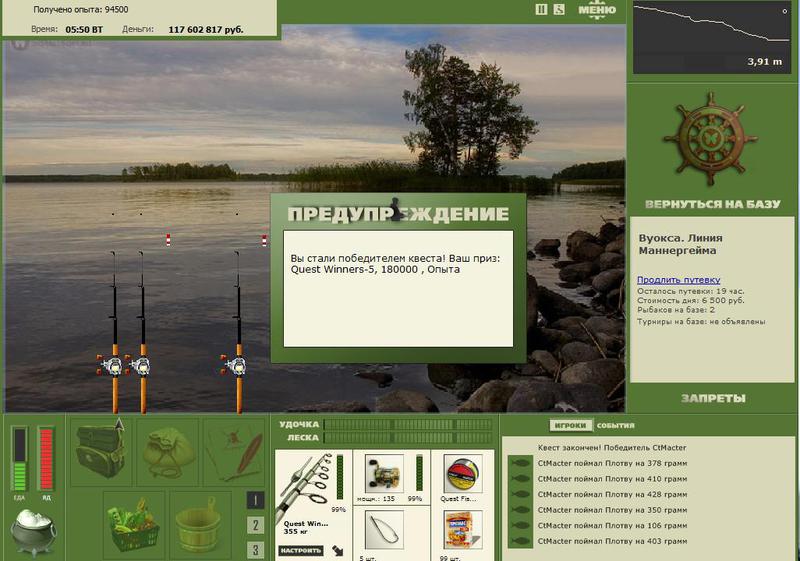Viewport: 800px width, 561px height.
Task: Switch to the ИГРОКИ tab
Action: (570, 425)
